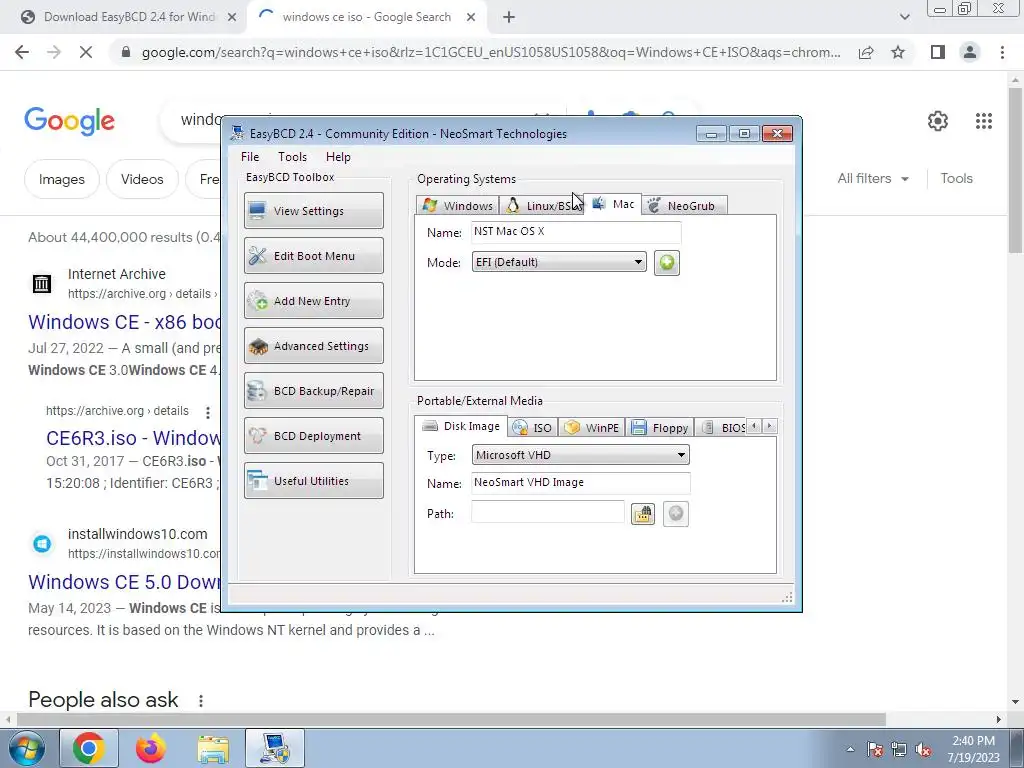
Task: Click the Chrome horizontal scrollbar
Action: point(451,719)
